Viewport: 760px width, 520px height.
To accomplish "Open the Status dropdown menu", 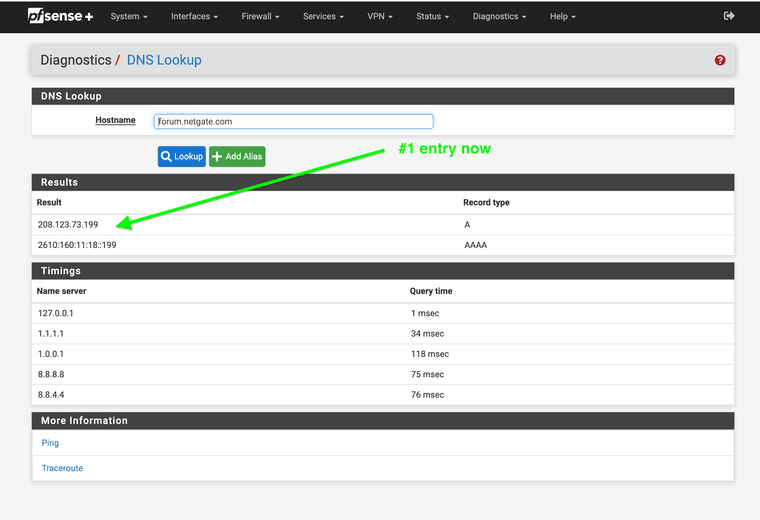I will [432, 16].
